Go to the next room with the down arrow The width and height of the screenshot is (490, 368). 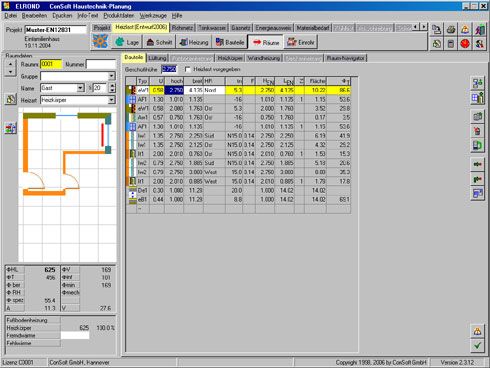(11, 72)
